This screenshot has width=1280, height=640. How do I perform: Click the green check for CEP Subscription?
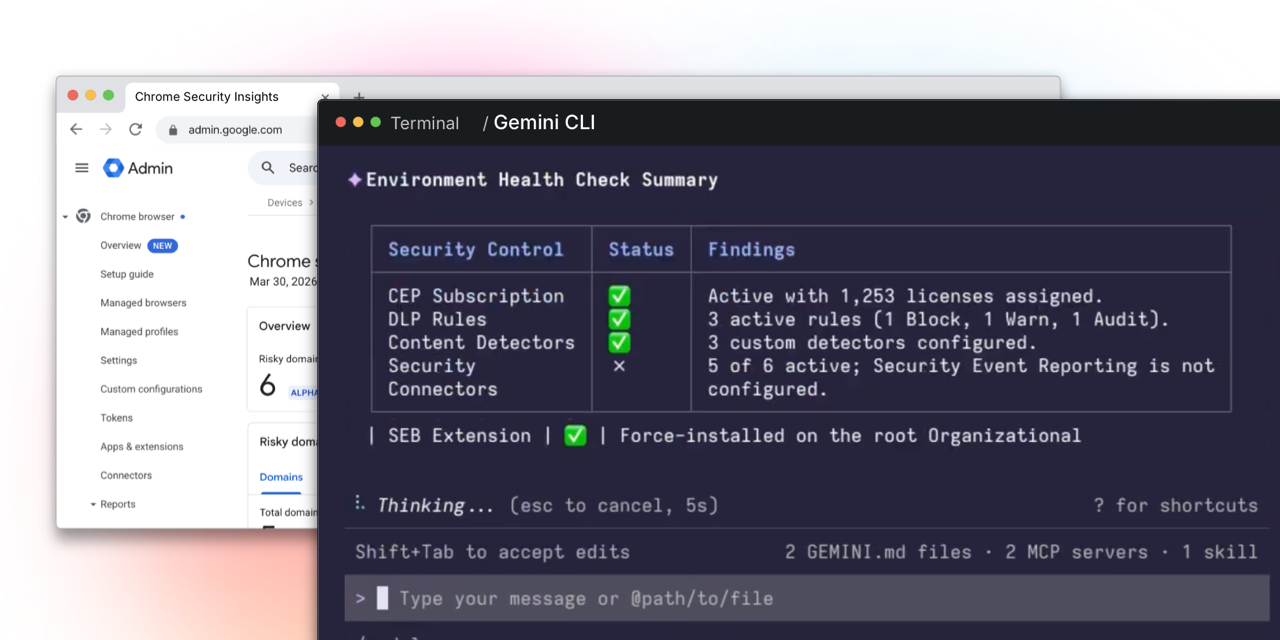pos(619,296)
